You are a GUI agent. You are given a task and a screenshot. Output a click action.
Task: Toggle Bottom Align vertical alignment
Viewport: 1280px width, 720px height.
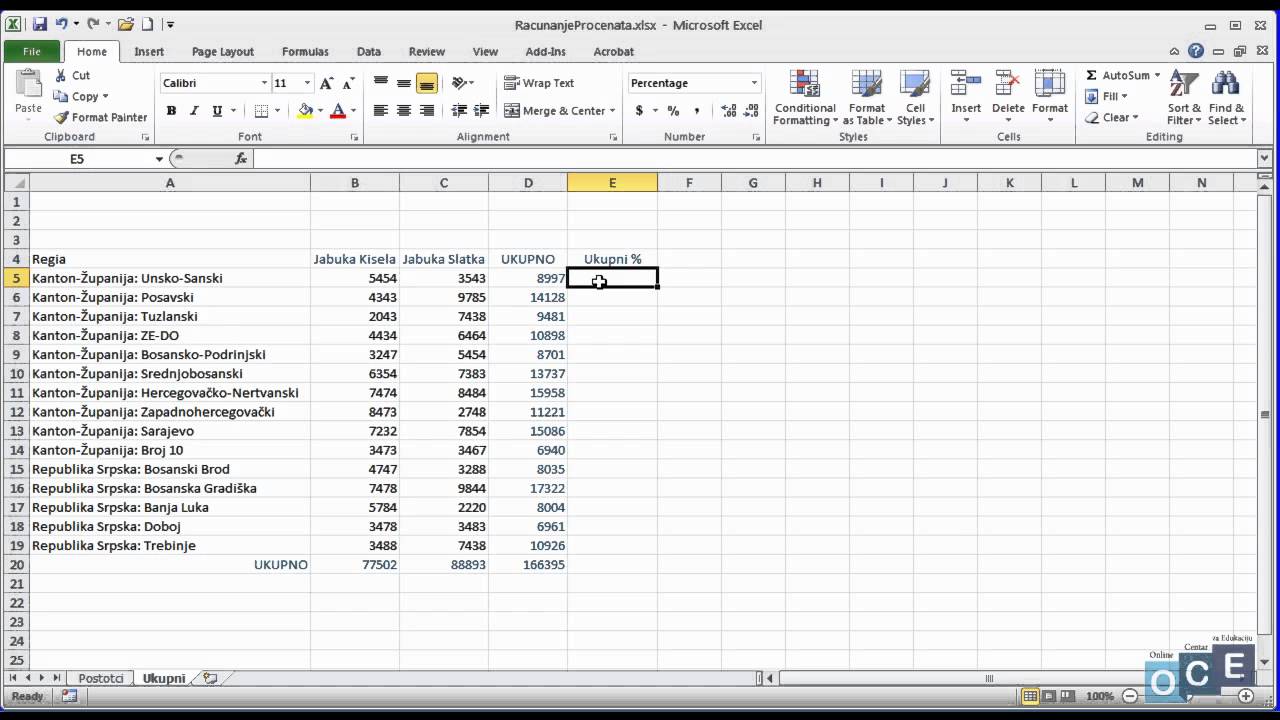pos(427,83)
